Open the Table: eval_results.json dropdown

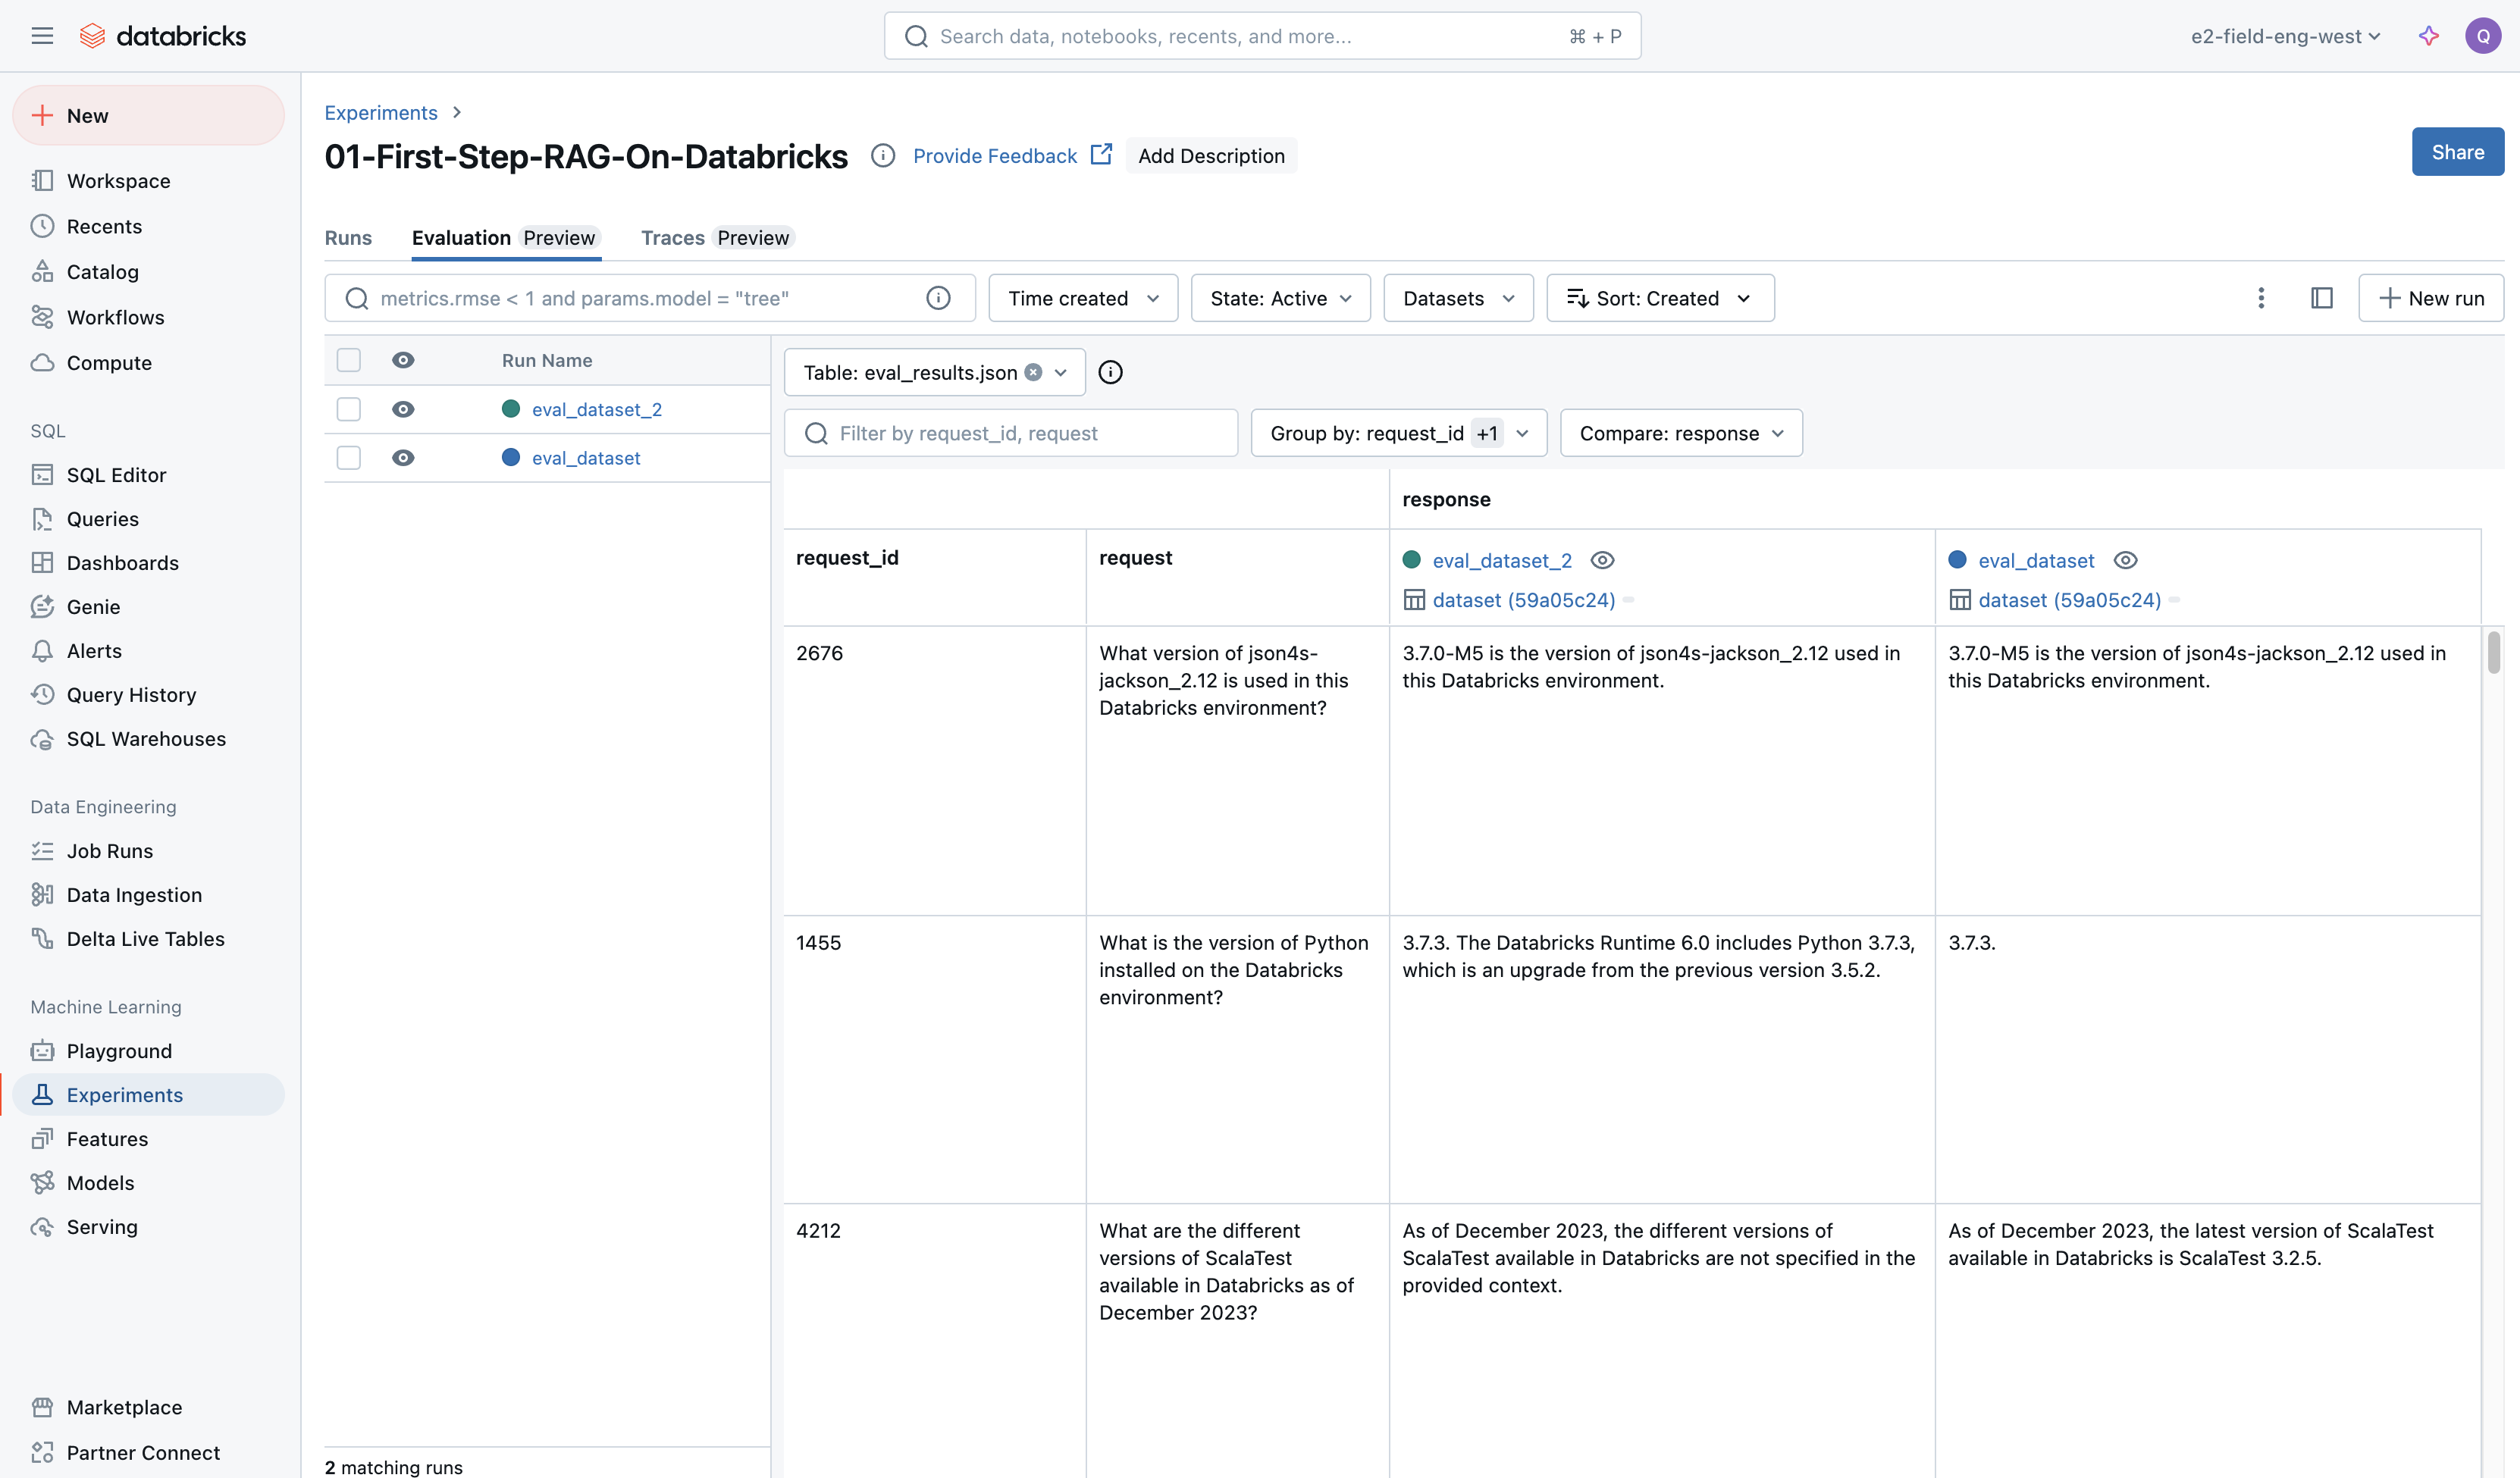click(x=934, y=372)
